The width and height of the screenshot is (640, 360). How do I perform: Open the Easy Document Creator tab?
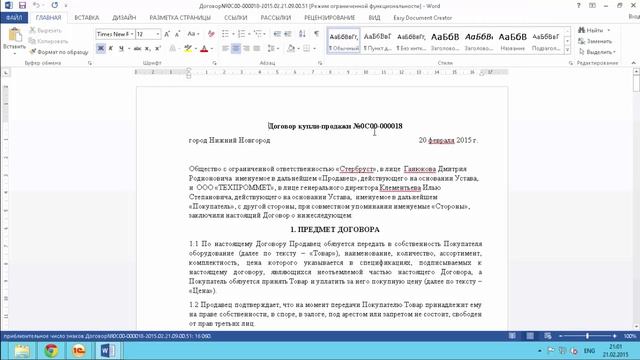tap(422, 18)
